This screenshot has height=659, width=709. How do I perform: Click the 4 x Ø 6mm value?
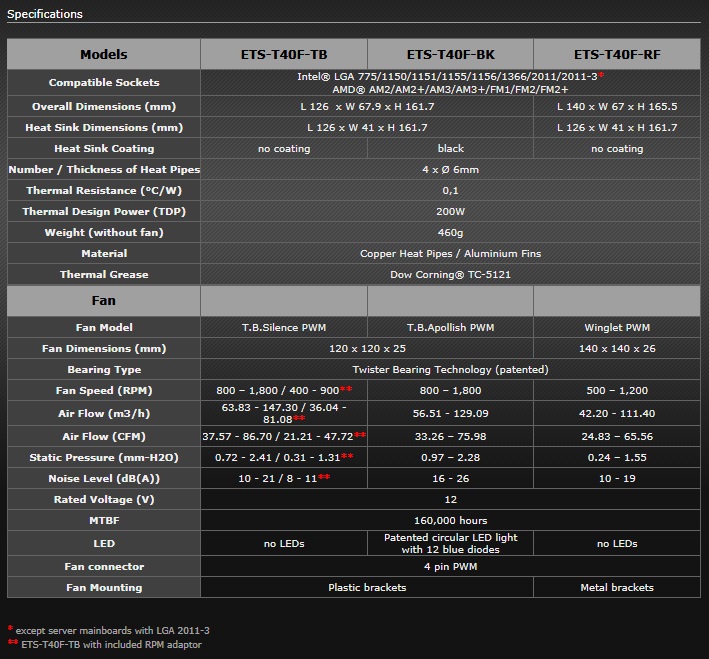click(x=450, y=169)
